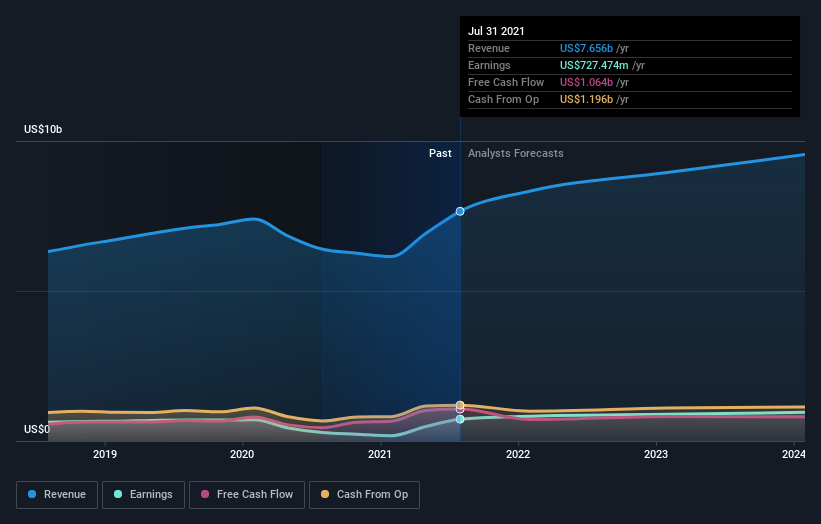
Task: Click the 2021 x-axis label
Action: 380,454
